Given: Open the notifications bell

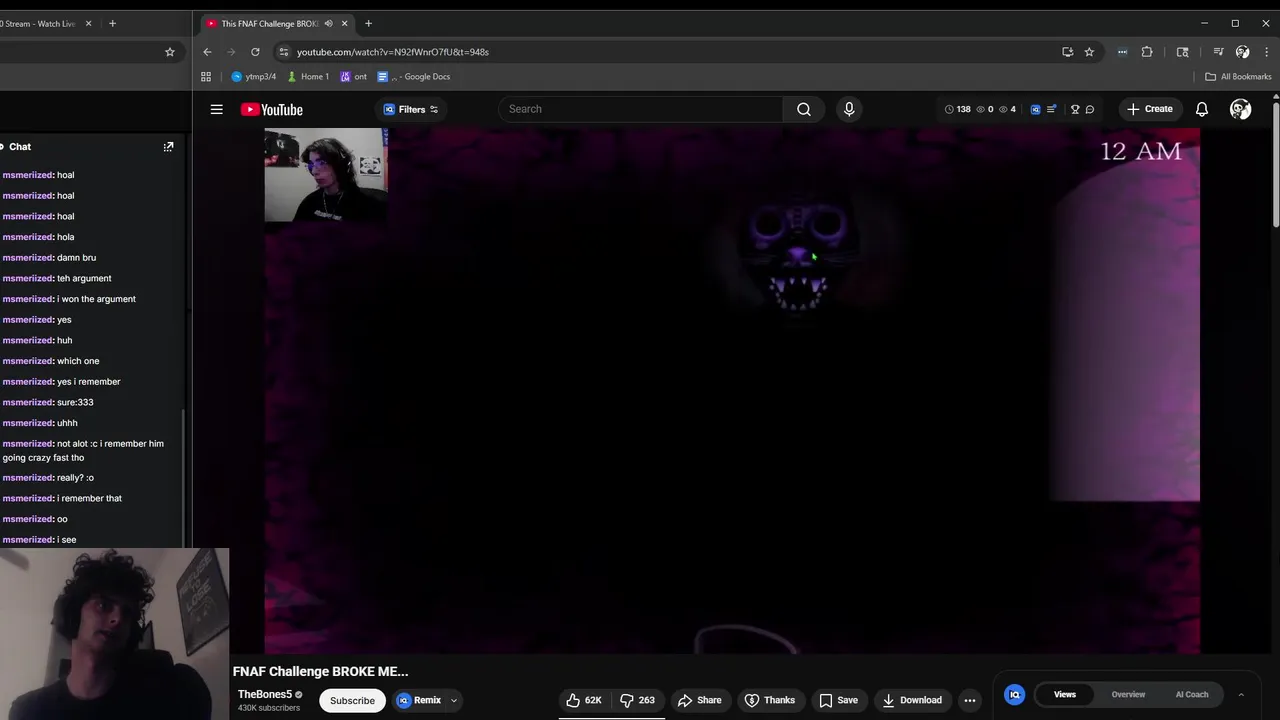Looking at the screenshot, I should click(x=1202, y=109).
